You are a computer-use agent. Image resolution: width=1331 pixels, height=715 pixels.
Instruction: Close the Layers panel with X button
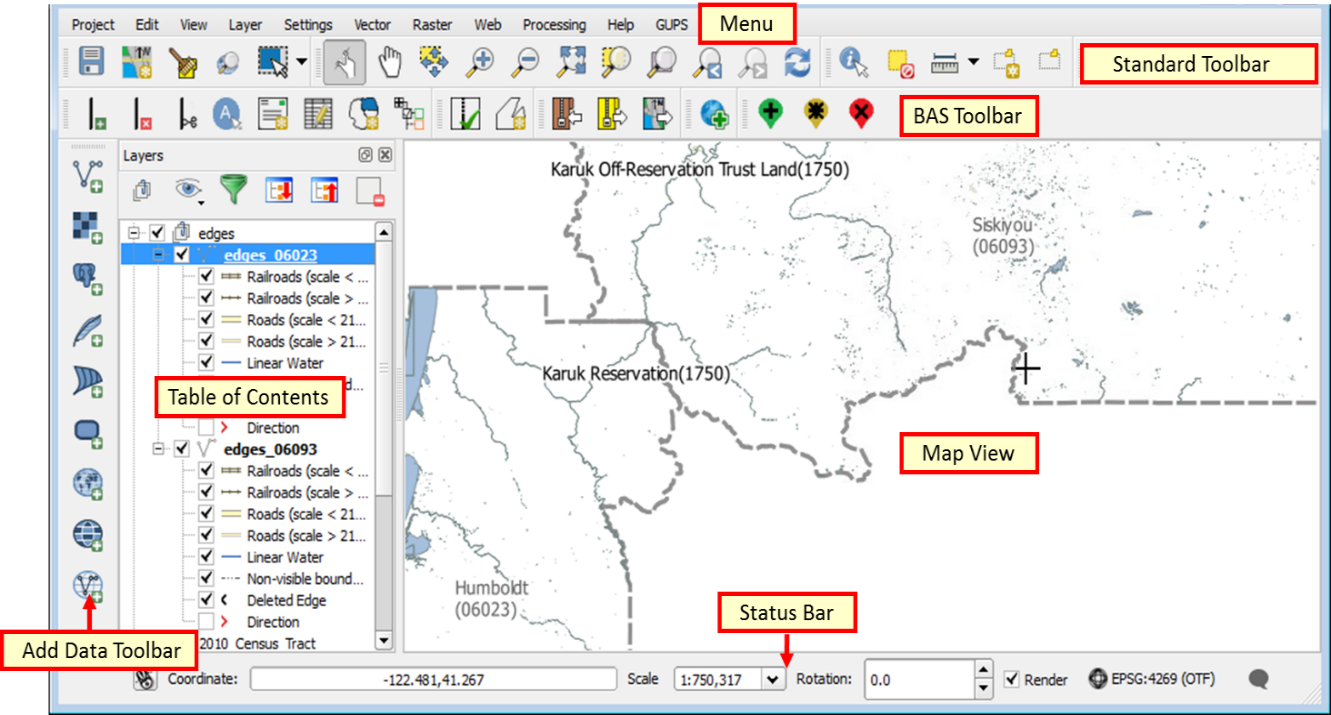(x=385, y=156)
